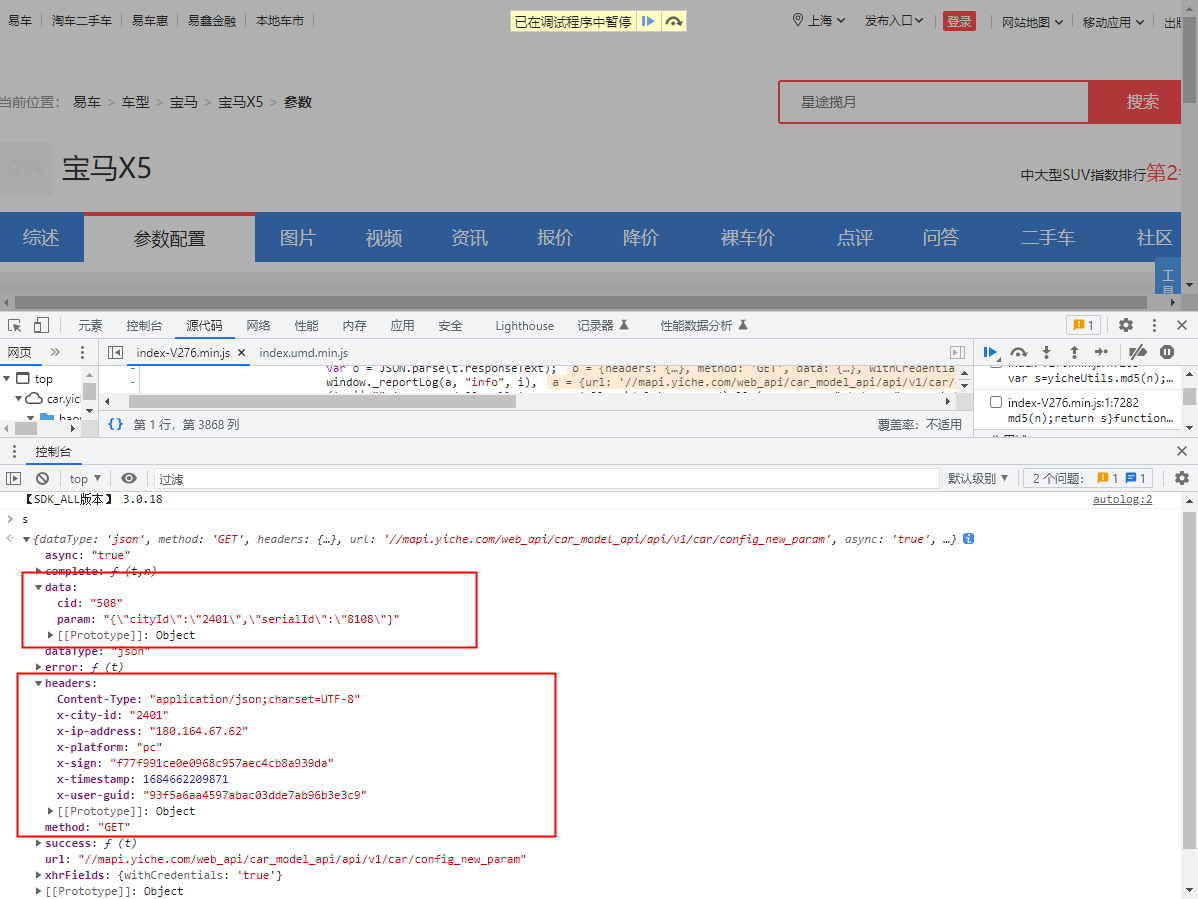Toggle the debugger sidebar pane
The width and height of the screenshot is (1198, 899).
(957, 352)
